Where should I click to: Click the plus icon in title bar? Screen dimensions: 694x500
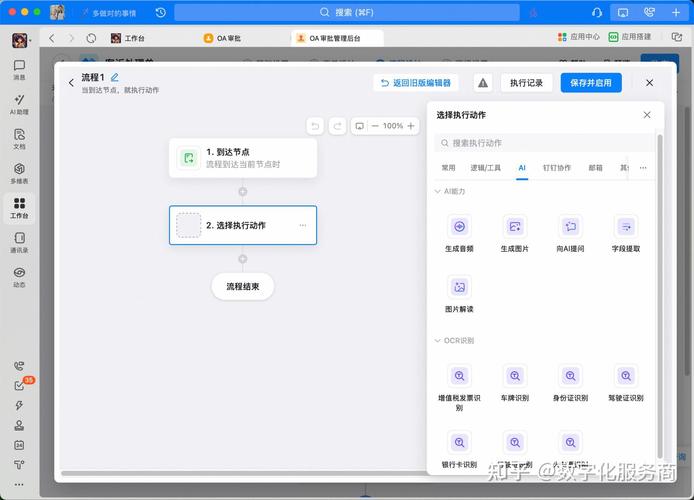676,12
